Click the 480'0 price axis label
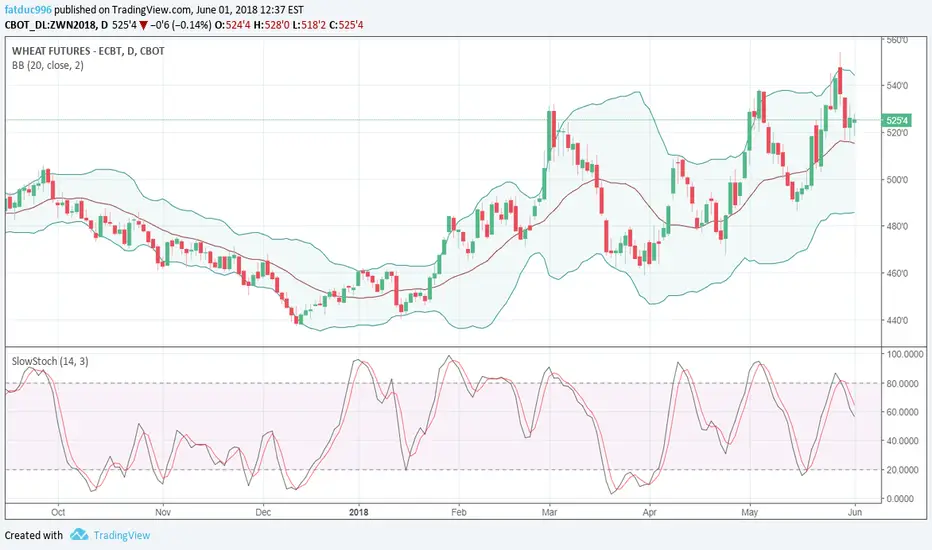Image resolution: width=932 pixels, height=550 pixels. tap(897, 227)
